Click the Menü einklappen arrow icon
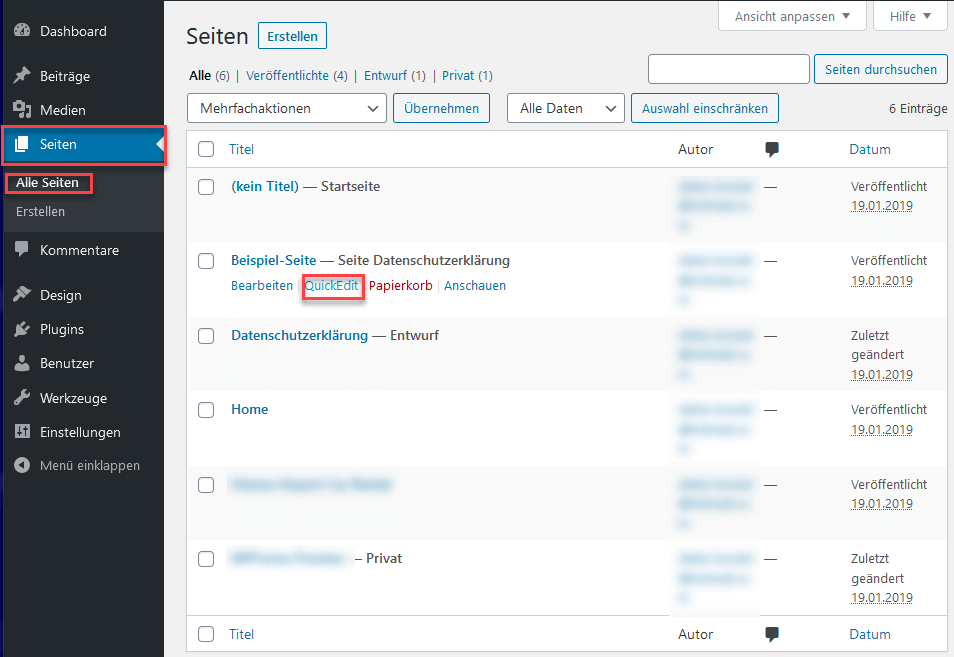The image size is (954, 657). (x=22, y=465)
